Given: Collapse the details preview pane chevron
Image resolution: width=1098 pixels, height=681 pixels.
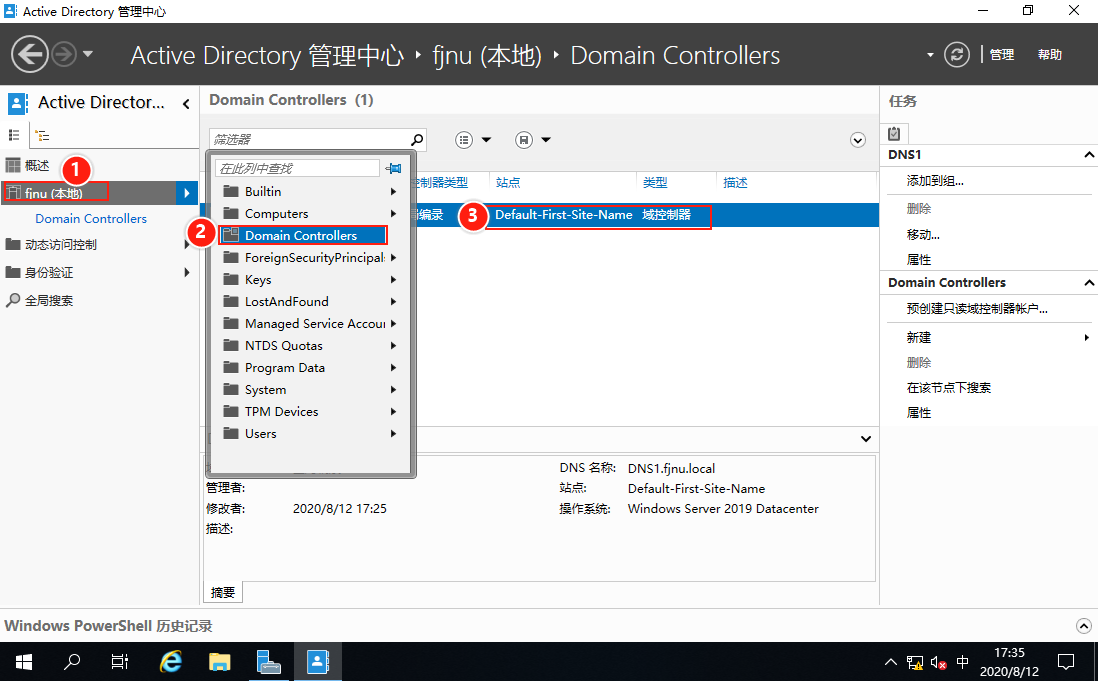Looking at the screenshot, I should 866,439.
